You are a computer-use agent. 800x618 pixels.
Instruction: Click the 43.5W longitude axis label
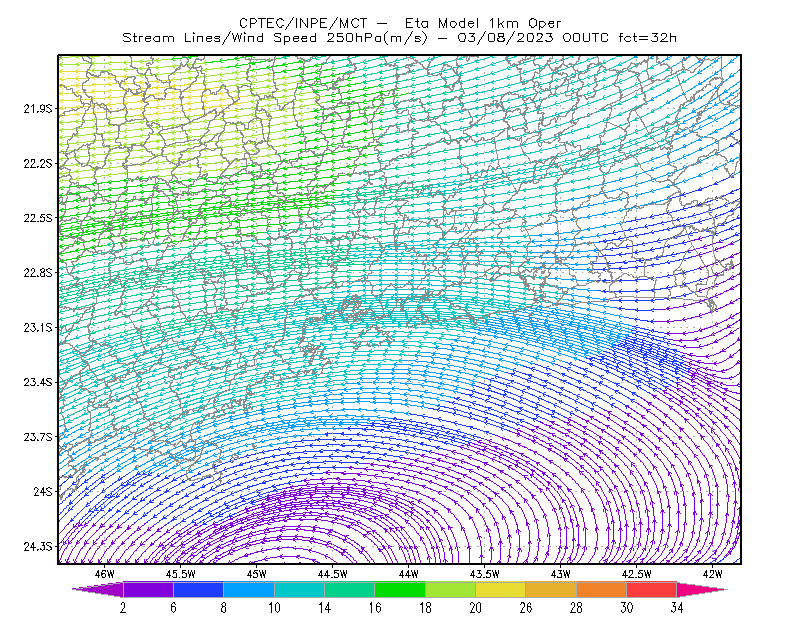coord(484,574)
